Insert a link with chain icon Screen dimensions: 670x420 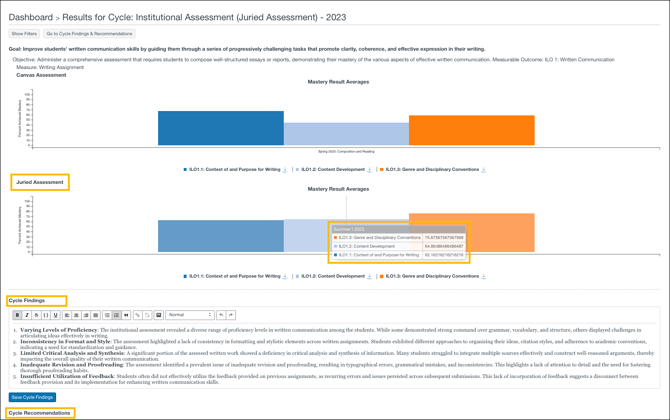pyautogui.click(x=138, y=315)
